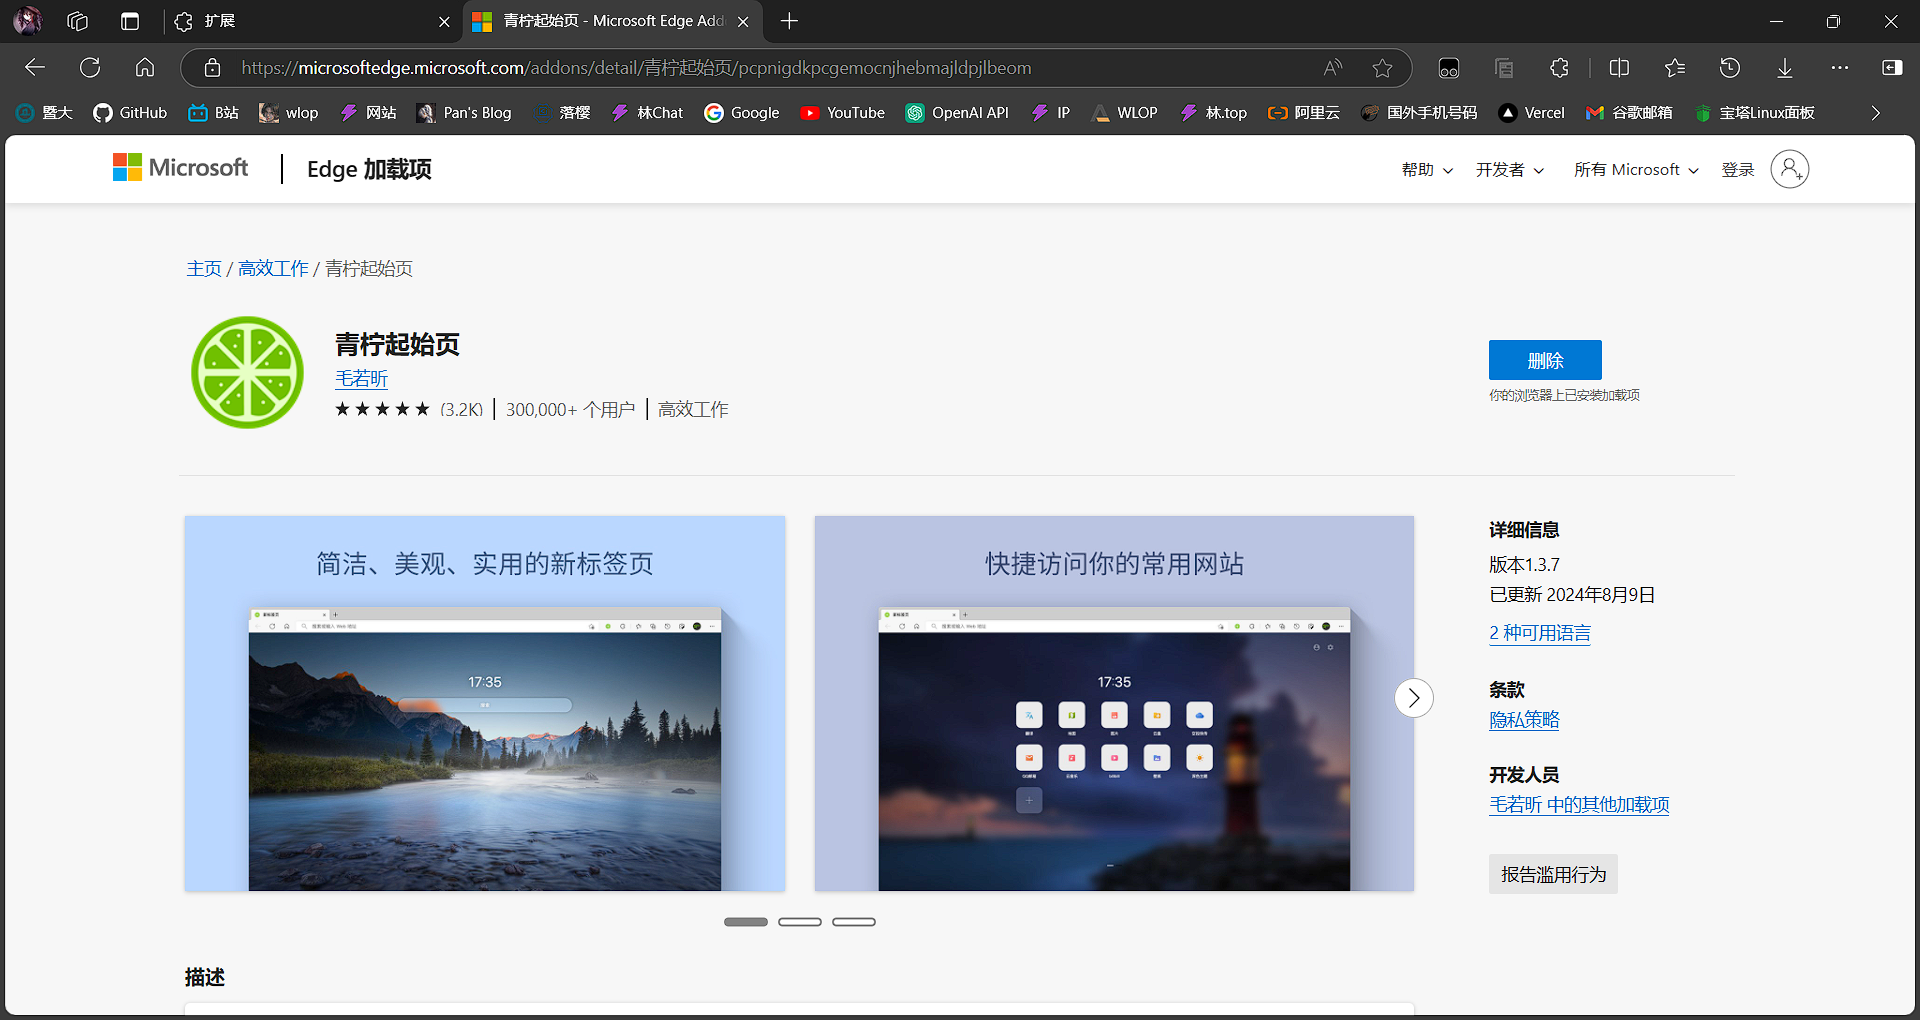Screen dimensions: 1920x1020
Task: Open browser history panel
Action: pyautogui.click(x=1730, y=68)
